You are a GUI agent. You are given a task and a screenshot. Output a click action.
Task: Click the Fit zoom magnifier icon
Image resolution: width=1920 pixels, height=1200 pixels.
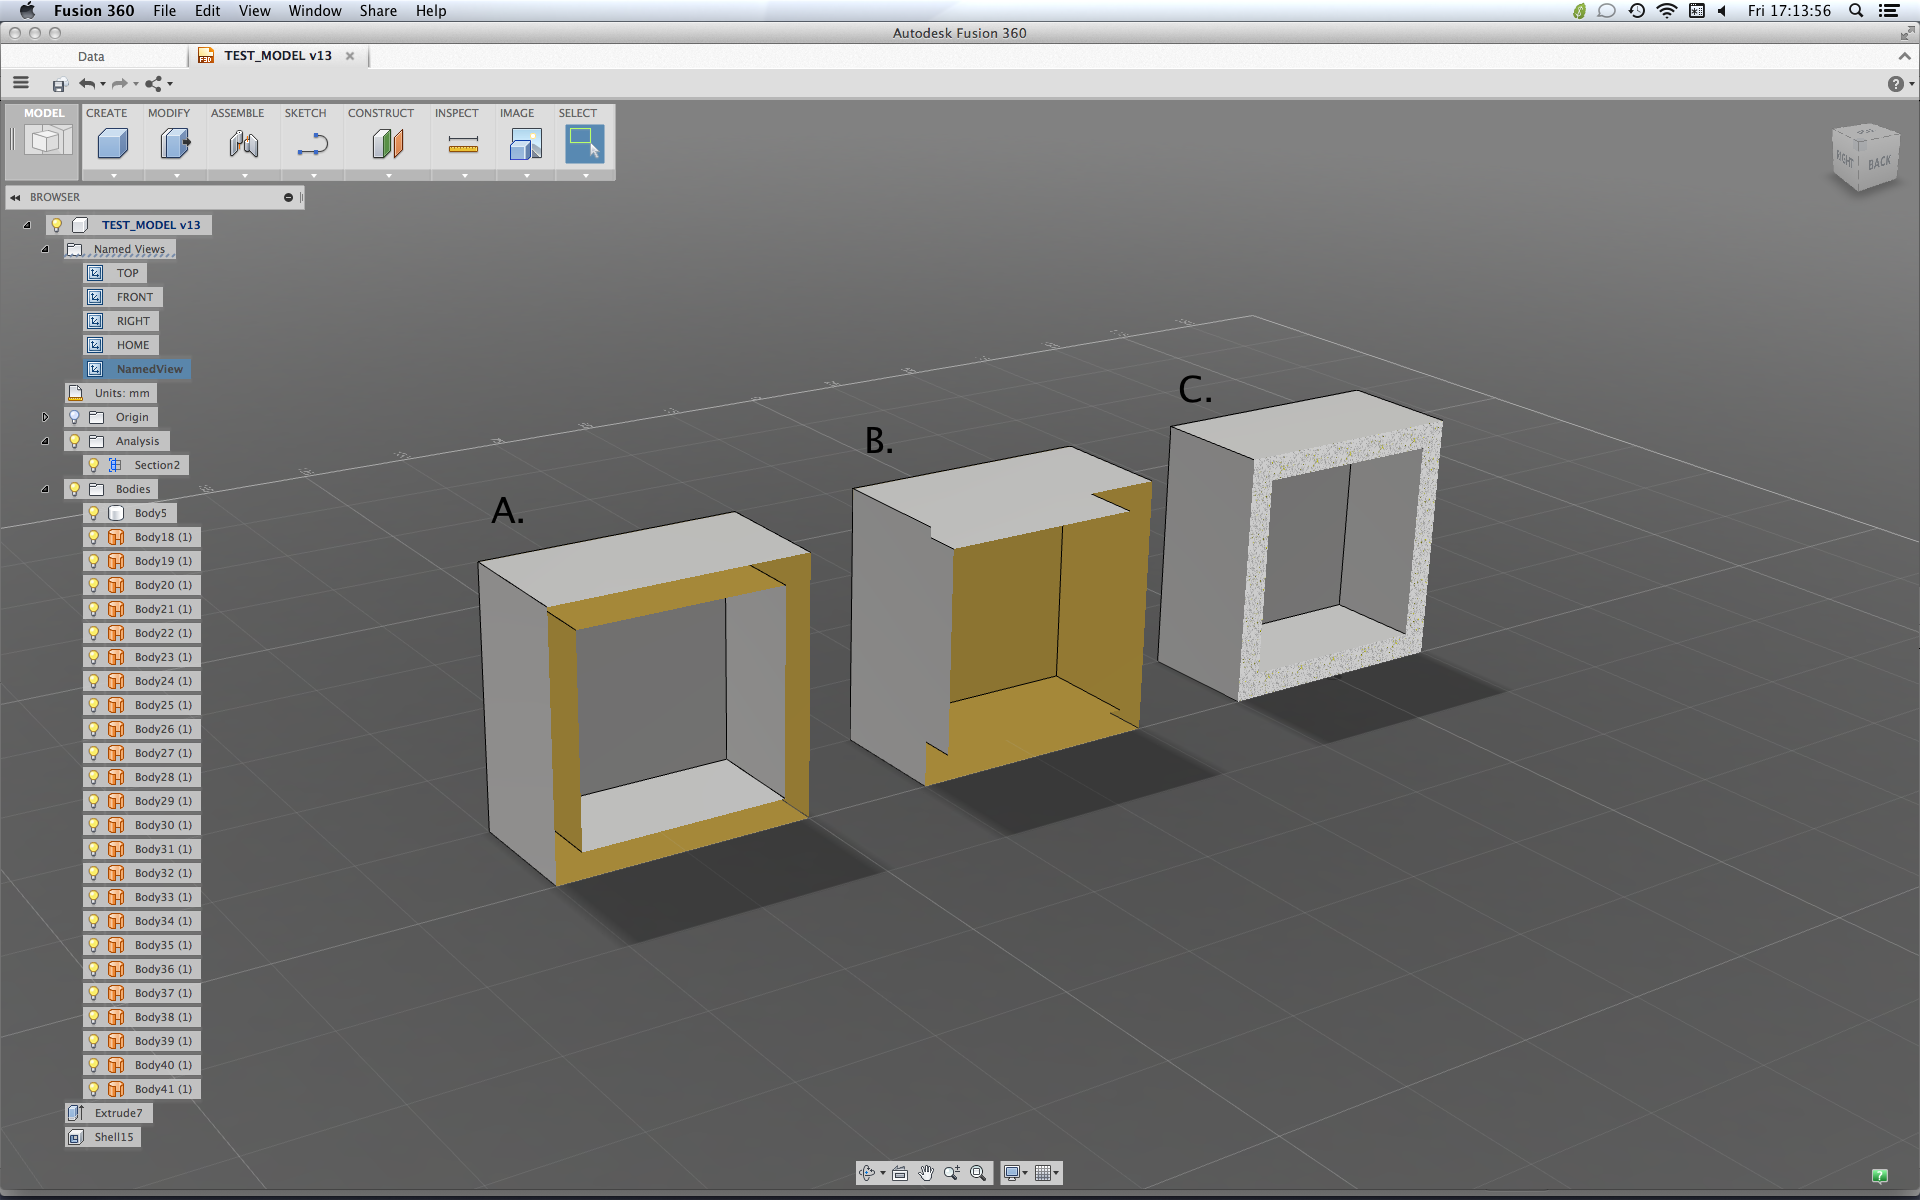(x=978, y=1173)
